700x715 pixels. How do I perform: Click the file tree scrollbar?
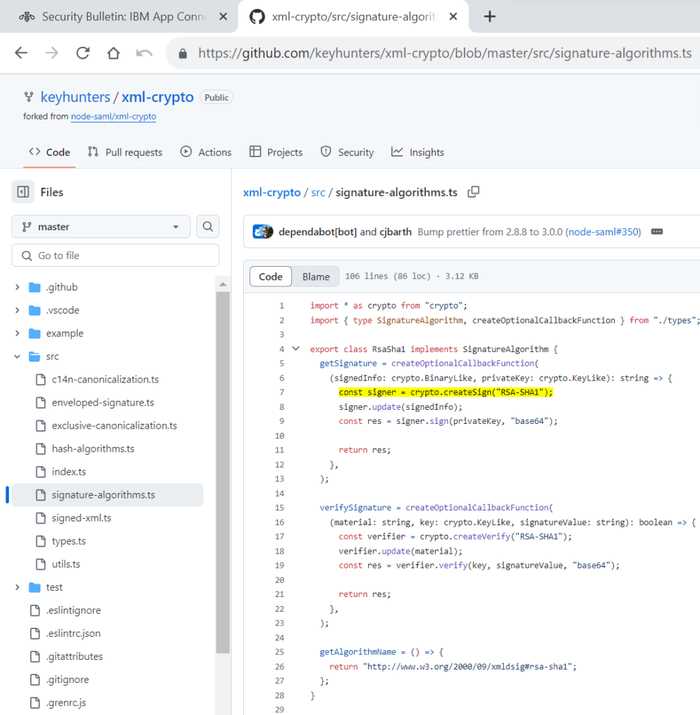click(x=223, y=472)
